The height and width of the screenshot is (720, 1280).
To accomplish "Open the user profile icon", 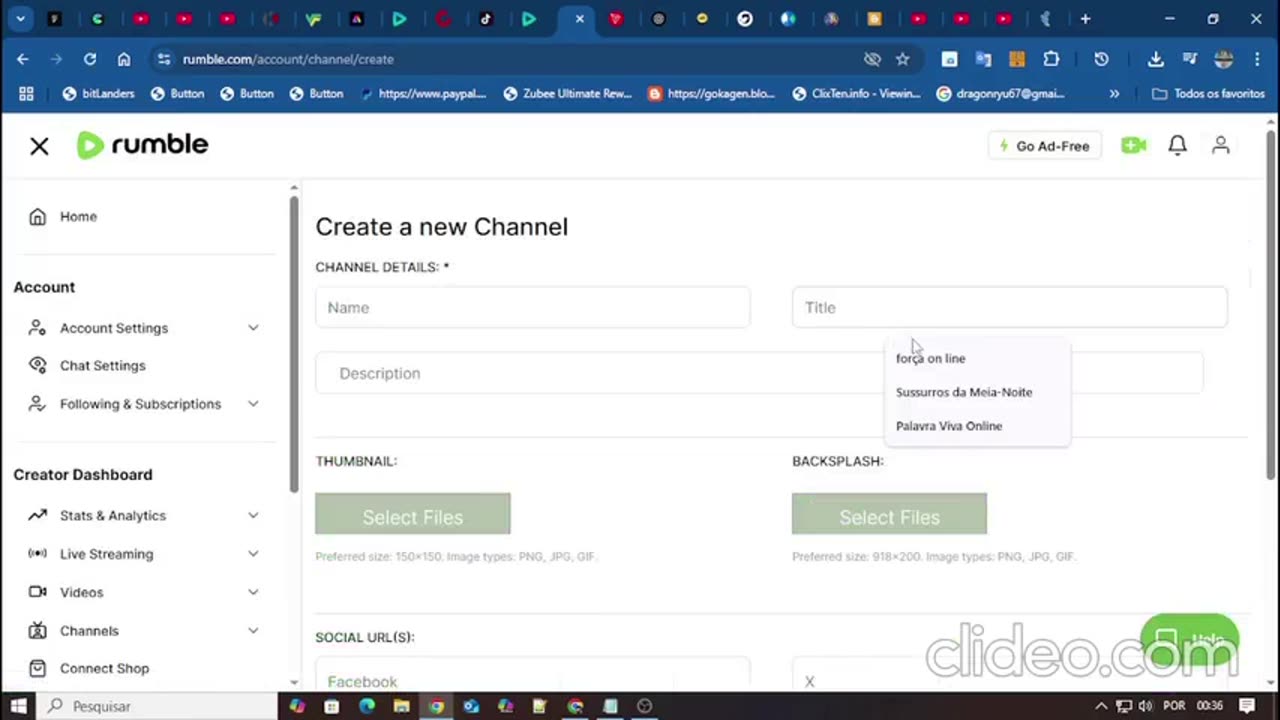I will [x=1221, y=146].
